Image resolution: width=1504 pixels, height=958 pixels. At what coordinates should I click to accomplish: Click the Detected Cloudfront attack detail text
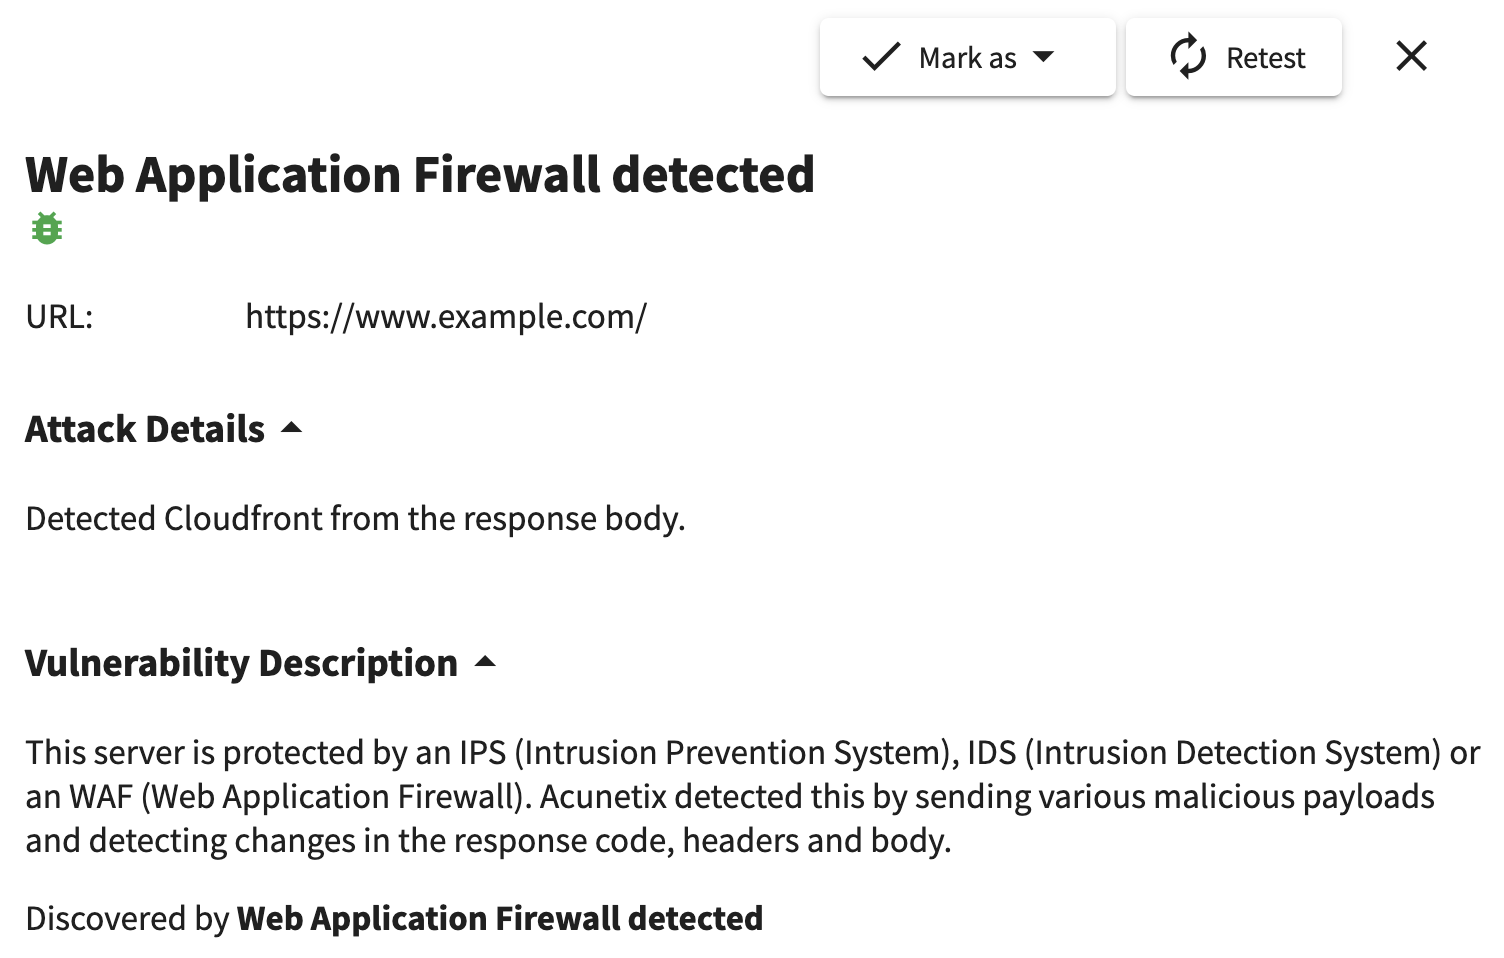355,519
